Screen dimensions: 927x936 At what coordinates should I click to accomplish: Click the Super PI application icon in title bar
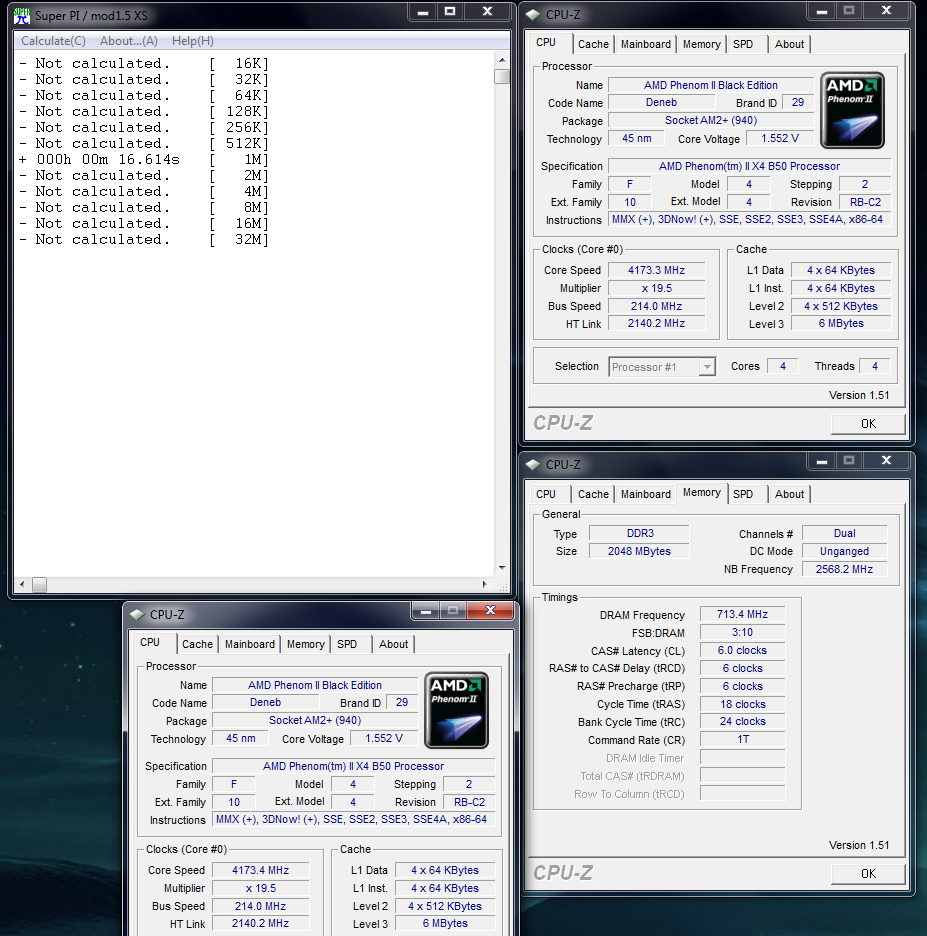[x=22, y=16]
